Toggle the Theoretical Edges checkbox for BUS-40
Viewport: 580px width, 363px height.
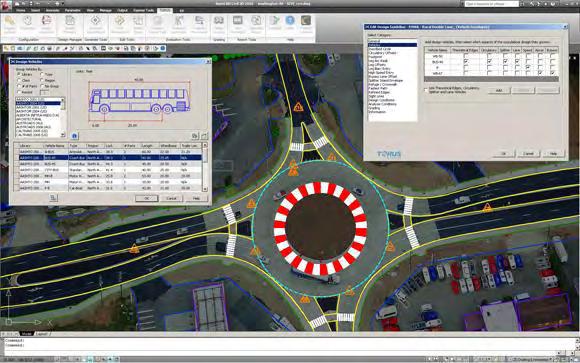466,62
